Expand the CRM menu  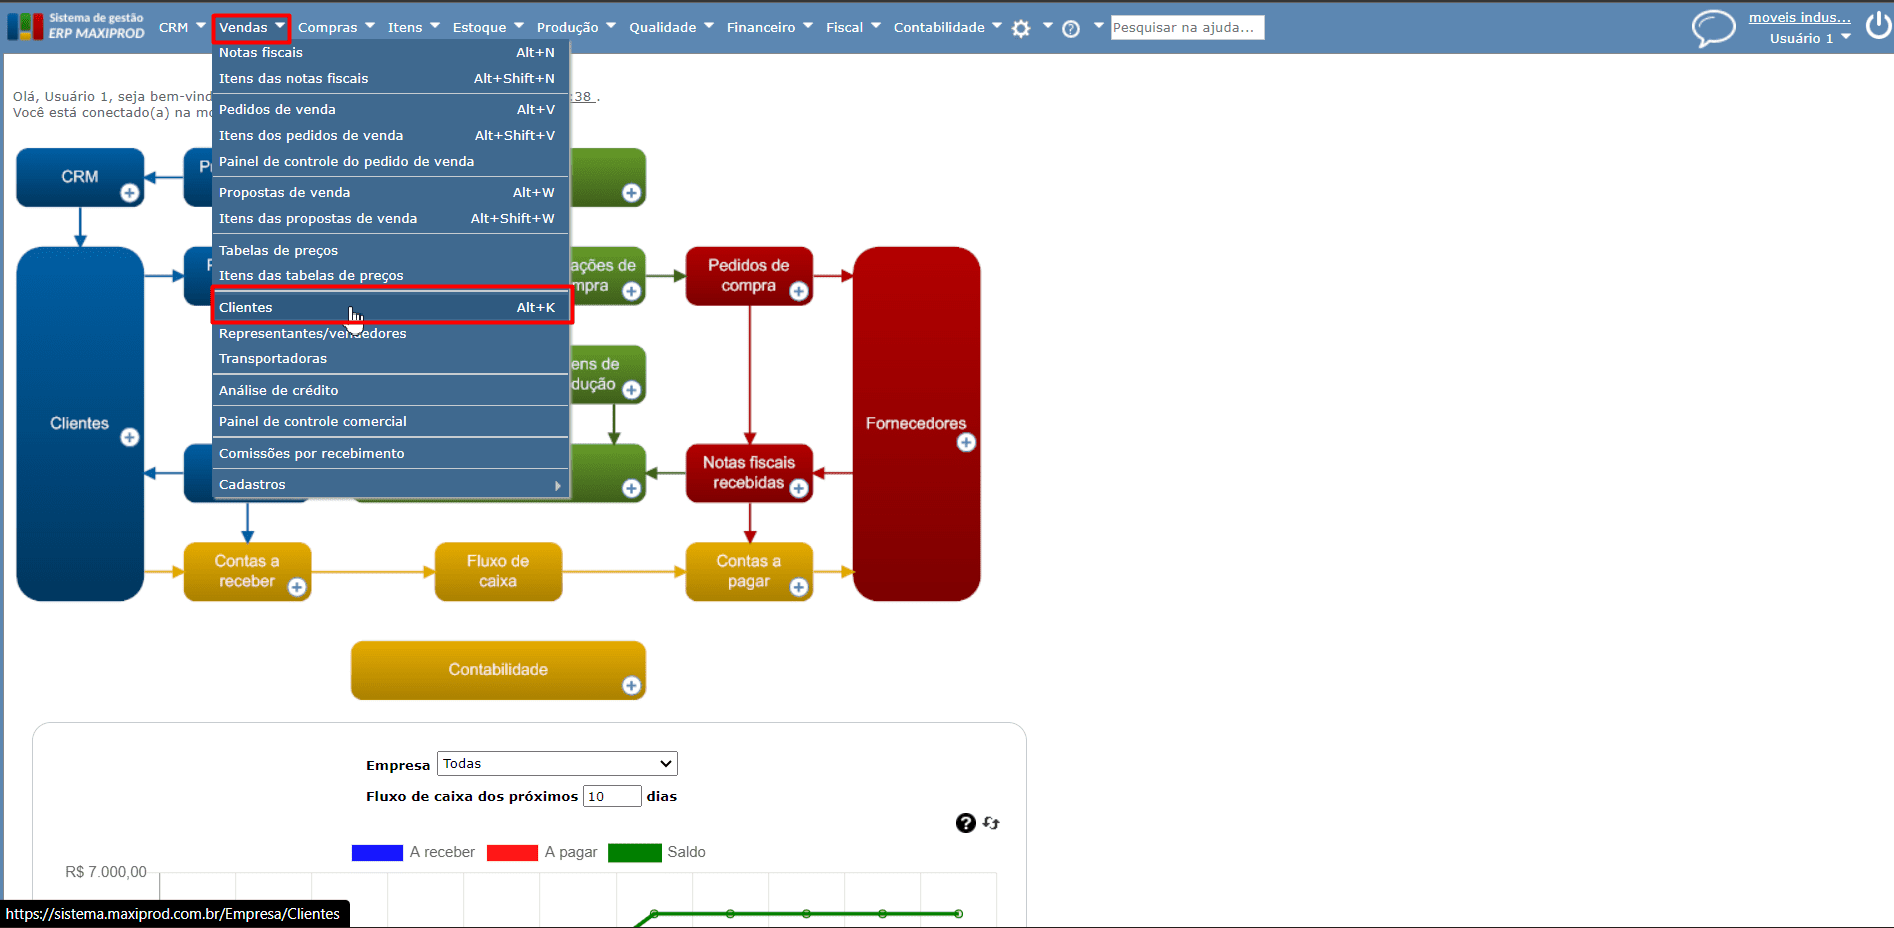point(183,27)
